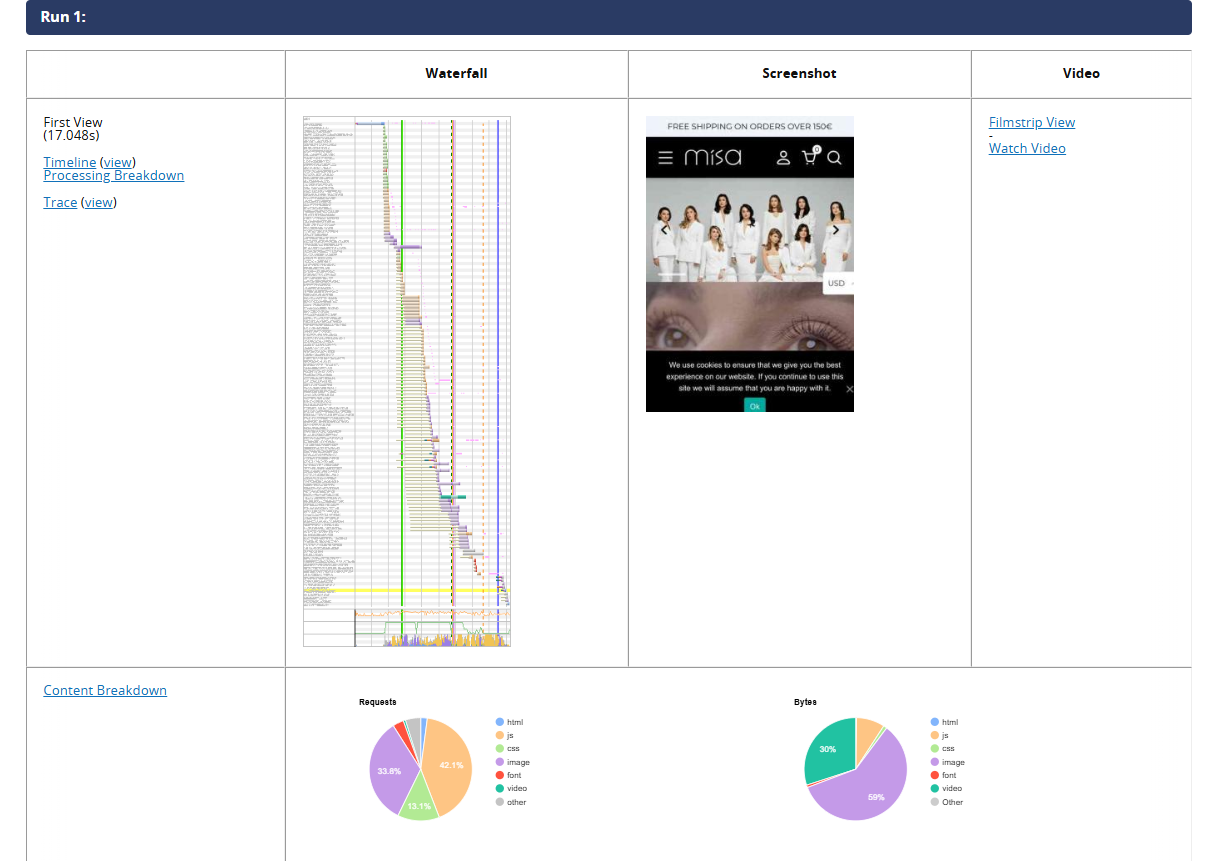Open the waterfall chart thumbnail

click(407, 381)
